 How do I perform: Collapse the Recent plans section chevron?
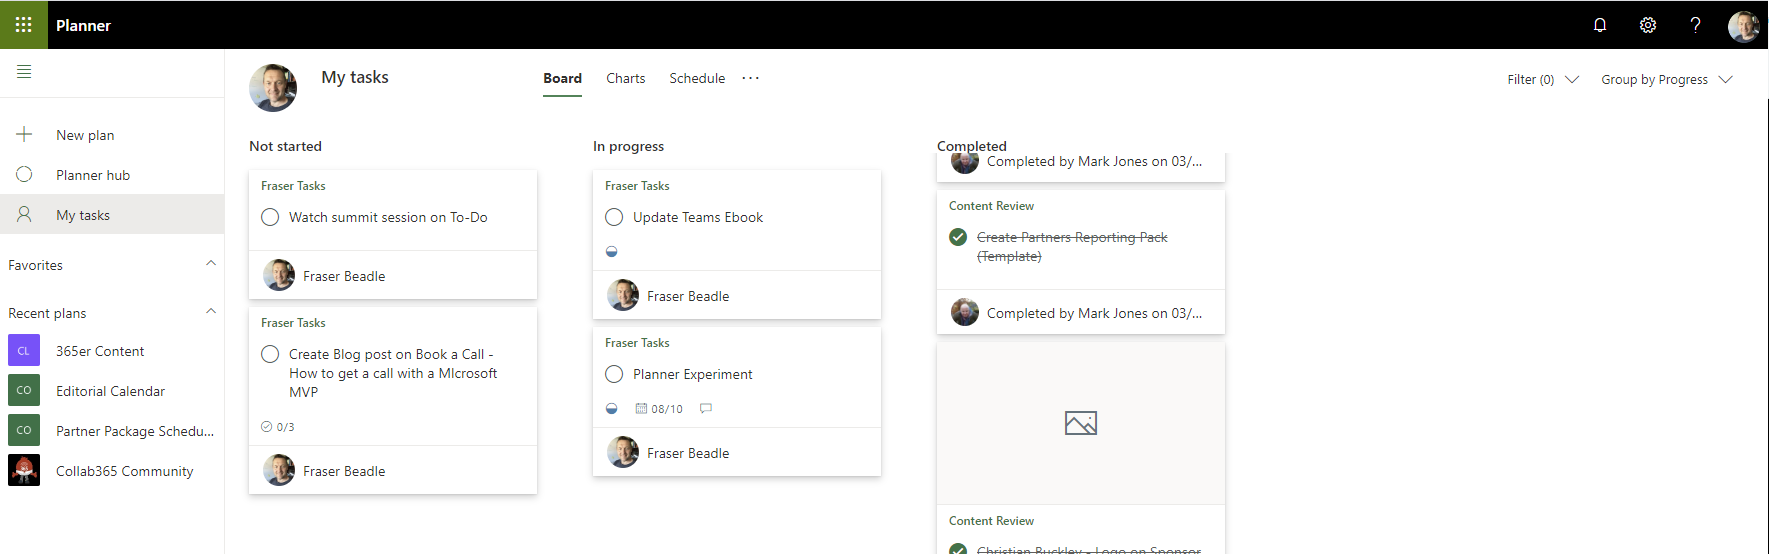pyautogui.click(x=211, y=311)
